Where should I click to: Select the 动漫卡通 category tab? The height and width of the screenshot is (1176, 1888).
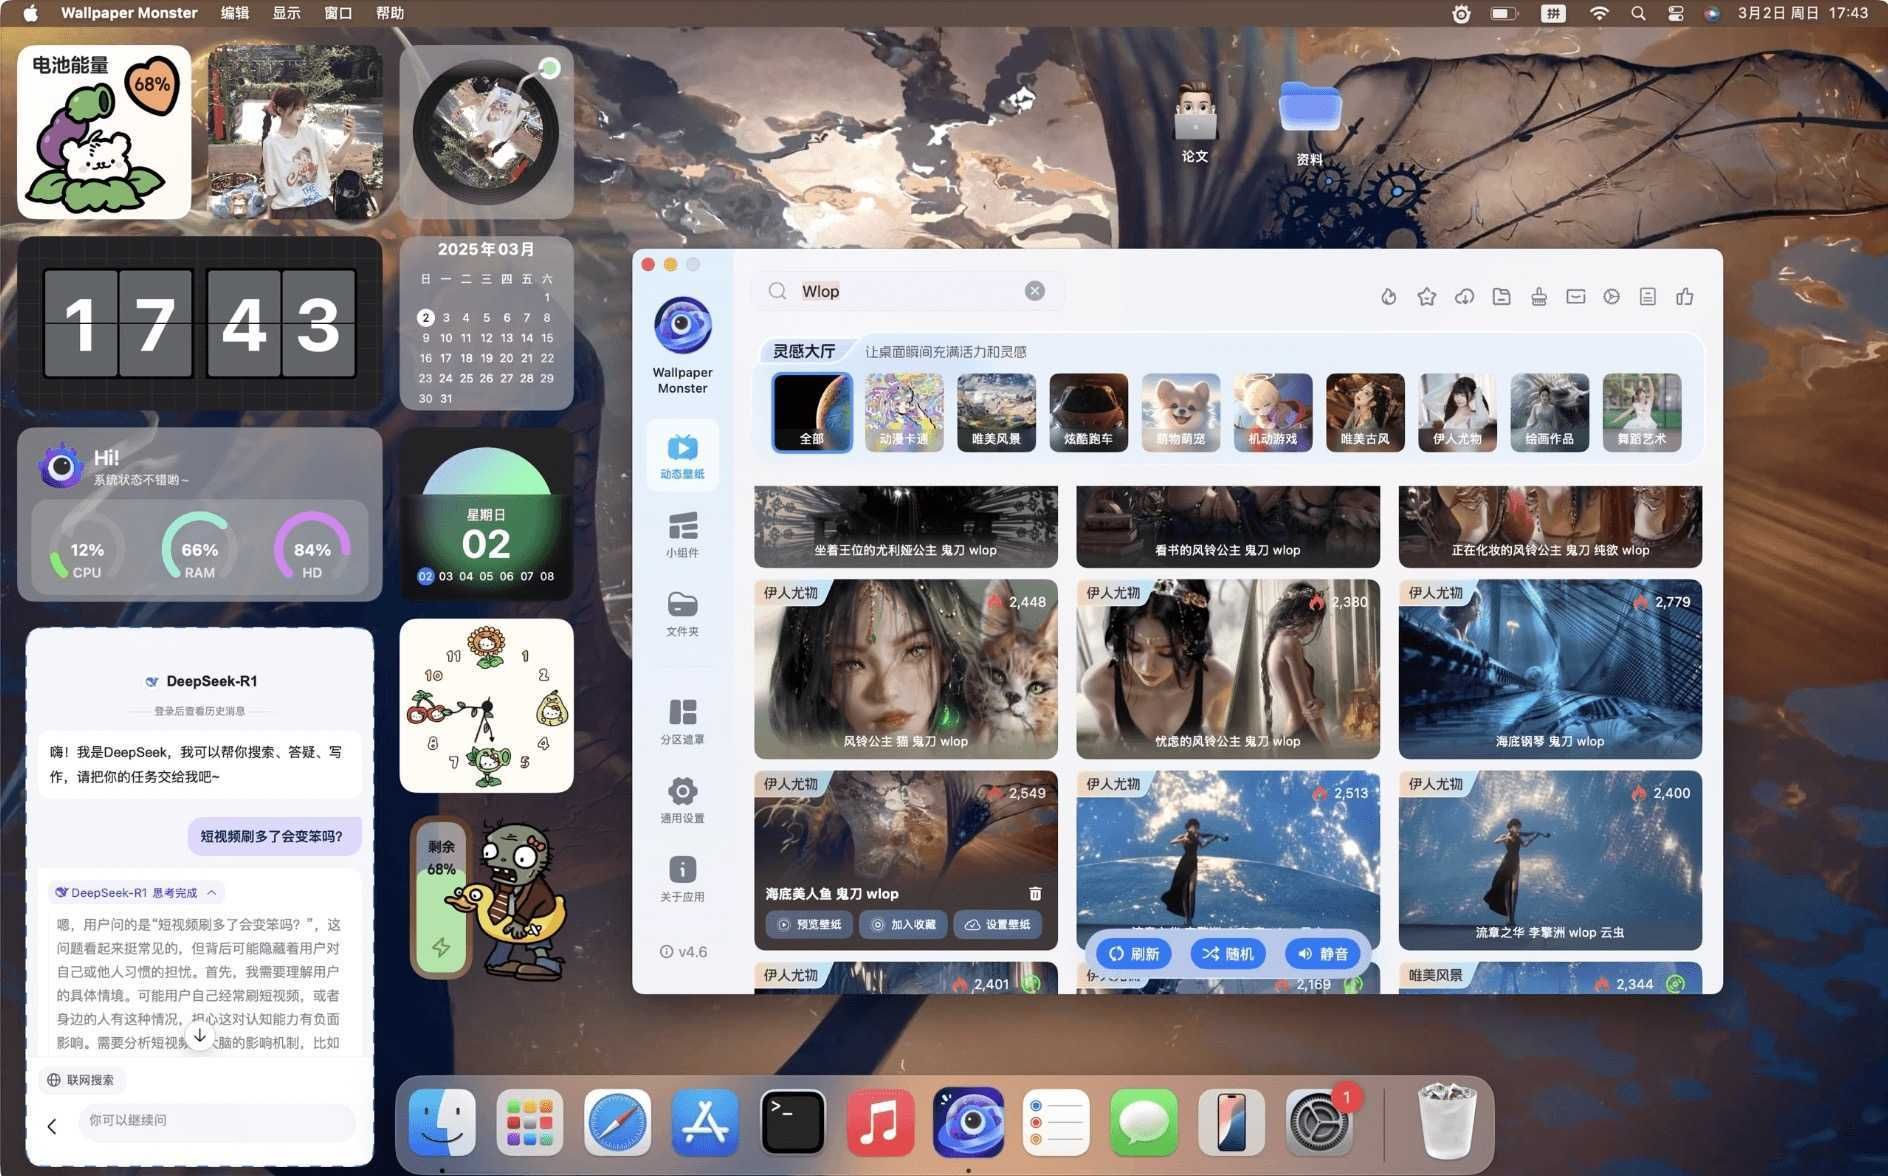coord(903,413)
